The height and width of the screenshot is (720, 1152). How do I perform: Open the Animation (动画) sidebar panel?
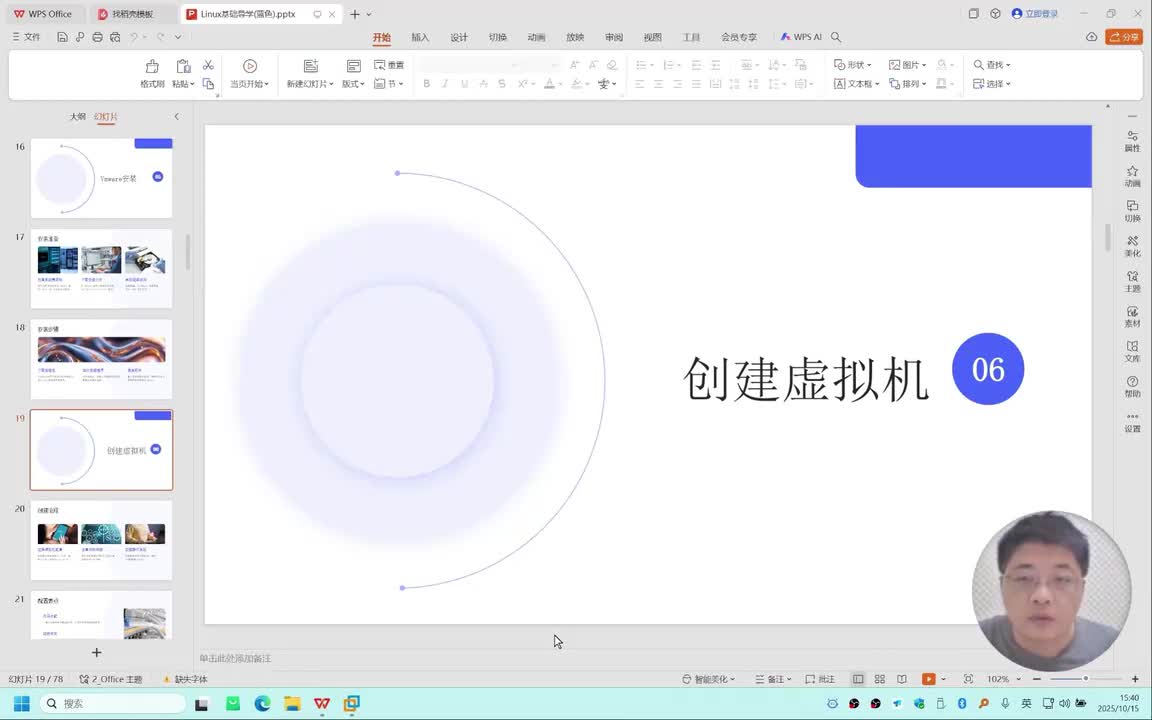click(1132, 176)
